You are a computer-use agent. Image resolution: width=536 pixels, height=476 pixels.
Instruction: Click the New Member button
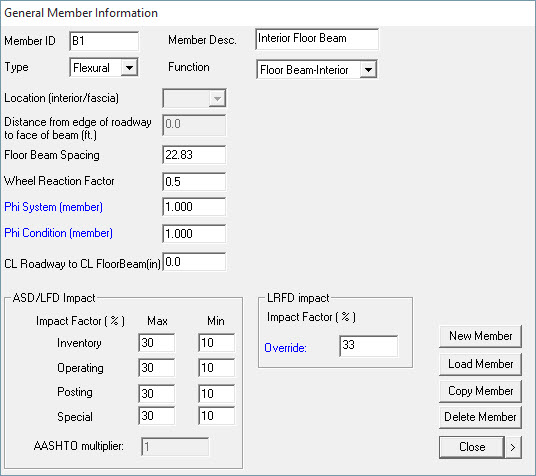480,336
